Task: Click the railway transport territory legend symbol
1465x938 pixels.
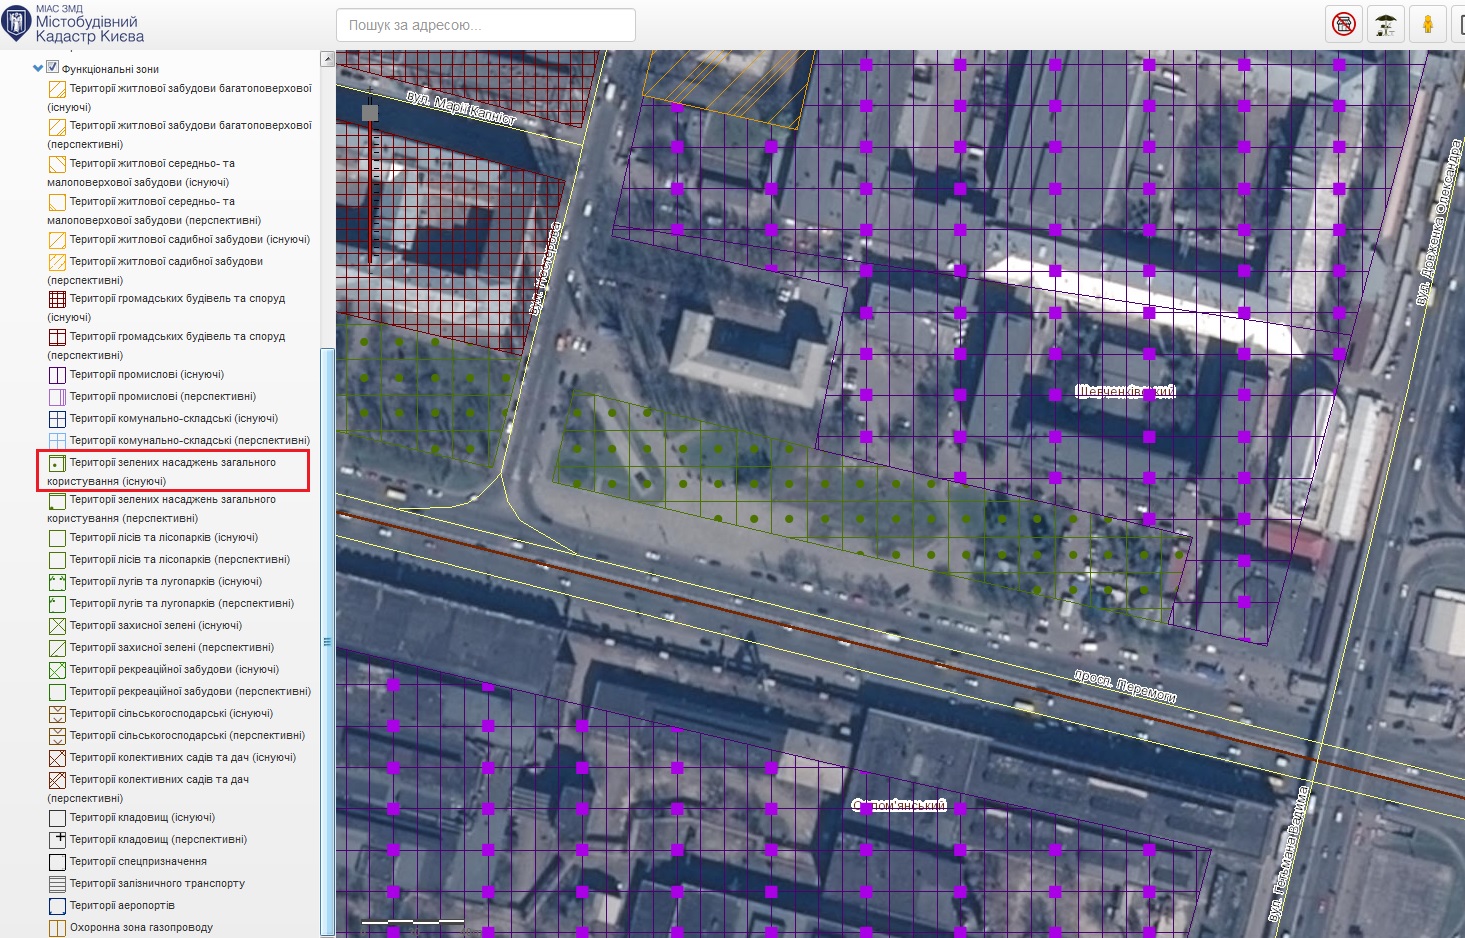Action: (57, 884)
